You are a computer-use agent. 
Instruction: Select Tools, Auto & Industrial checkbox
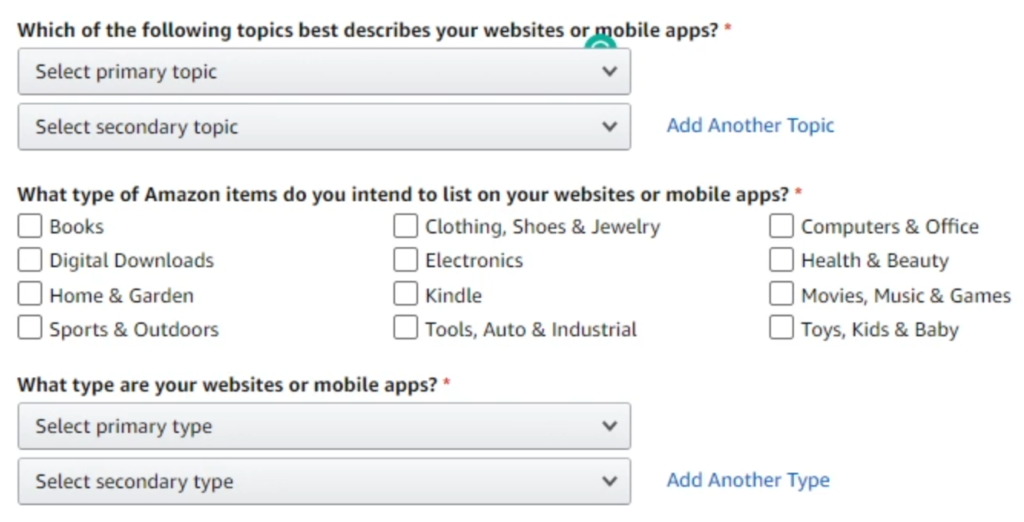click(x=405, y=328)
